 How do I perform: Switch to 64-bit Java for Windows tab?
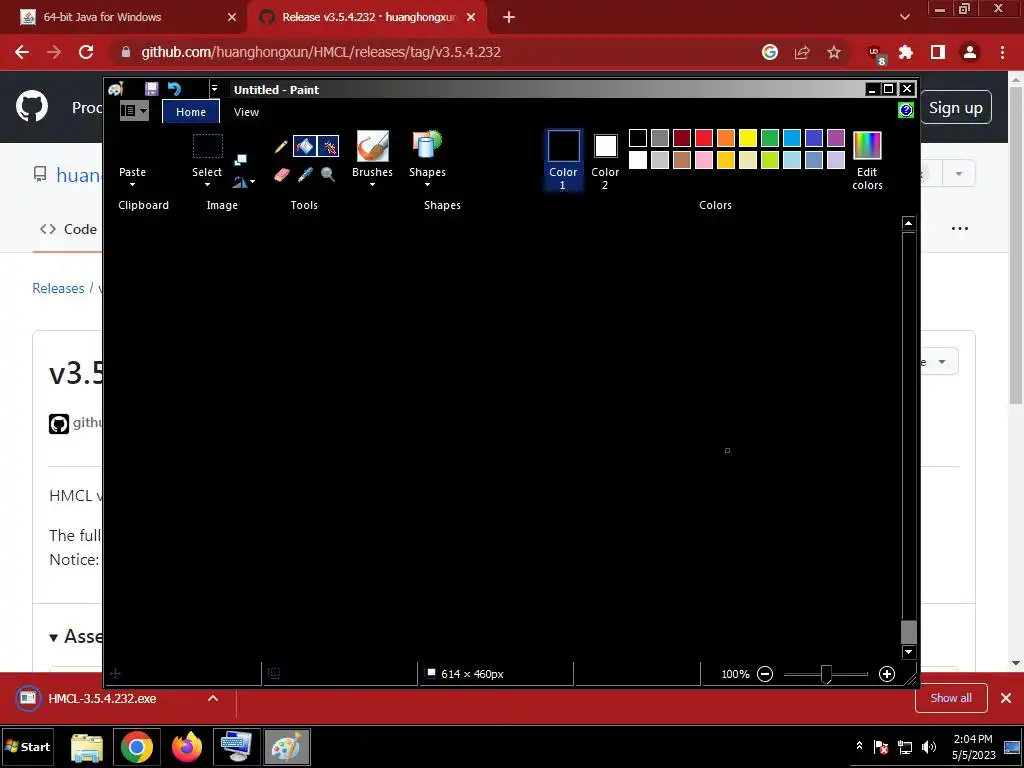tap(124, 17)
